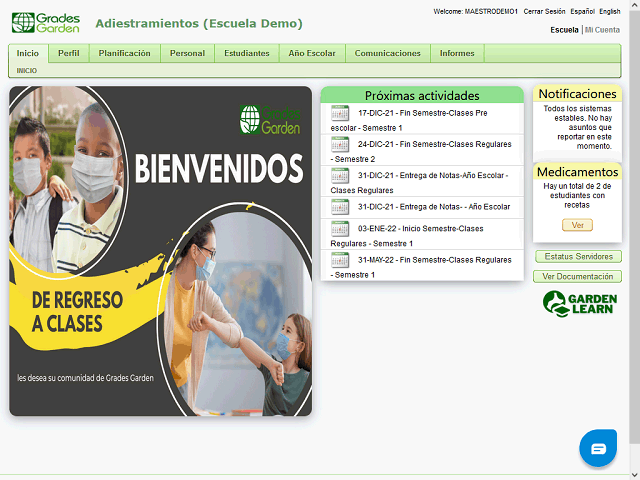Viewport: 640px width, 480px height.
Task: Go to the Personal tab
Action: click(x=187, y=53)
